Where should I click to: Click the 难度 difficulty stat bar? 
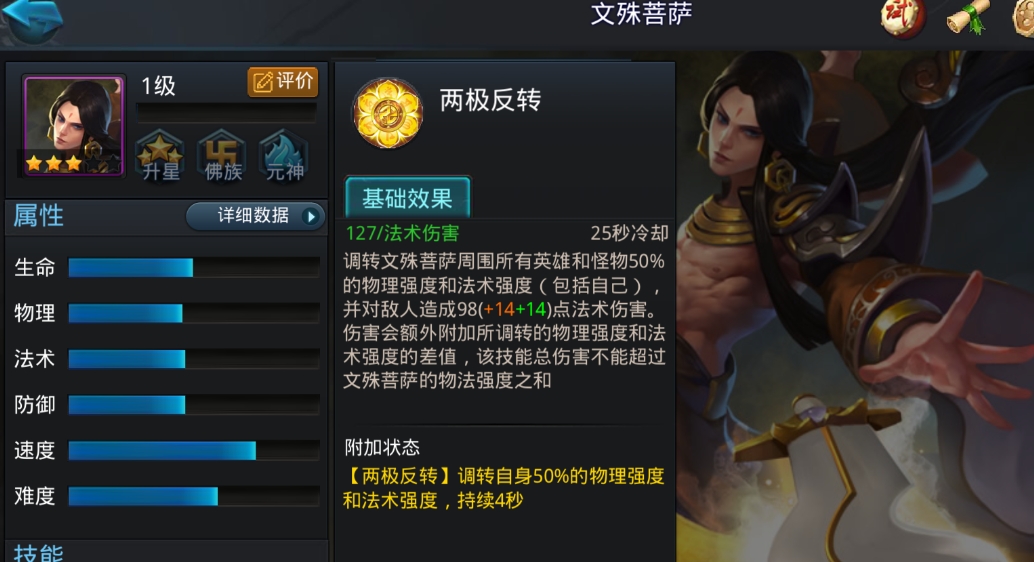click(194, 496)
